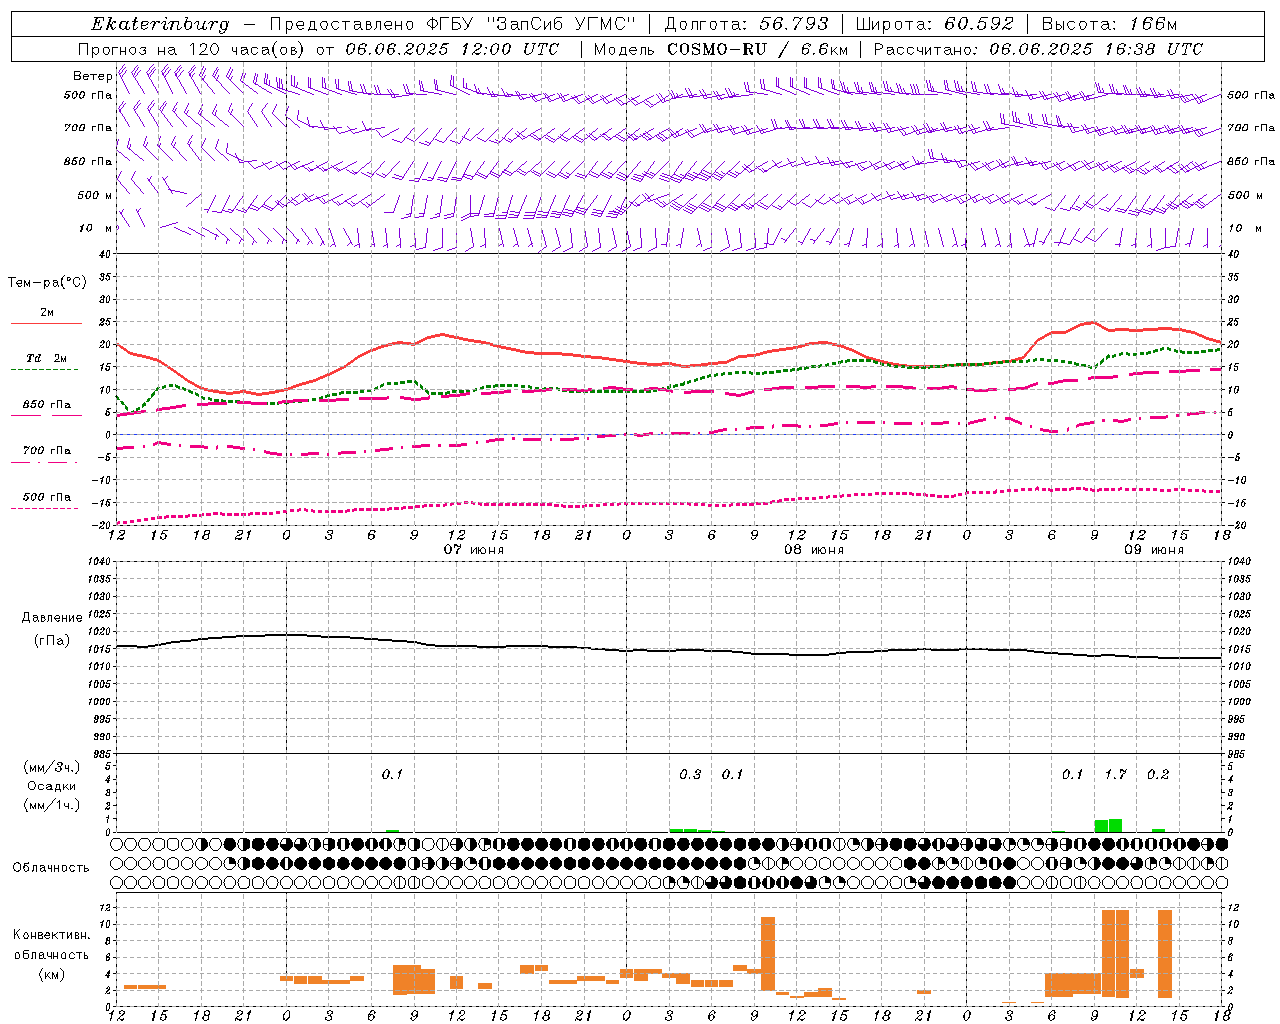Click the tall orange convective bar on 08 июня
1280x1024 pixels.
coord(768,953)
